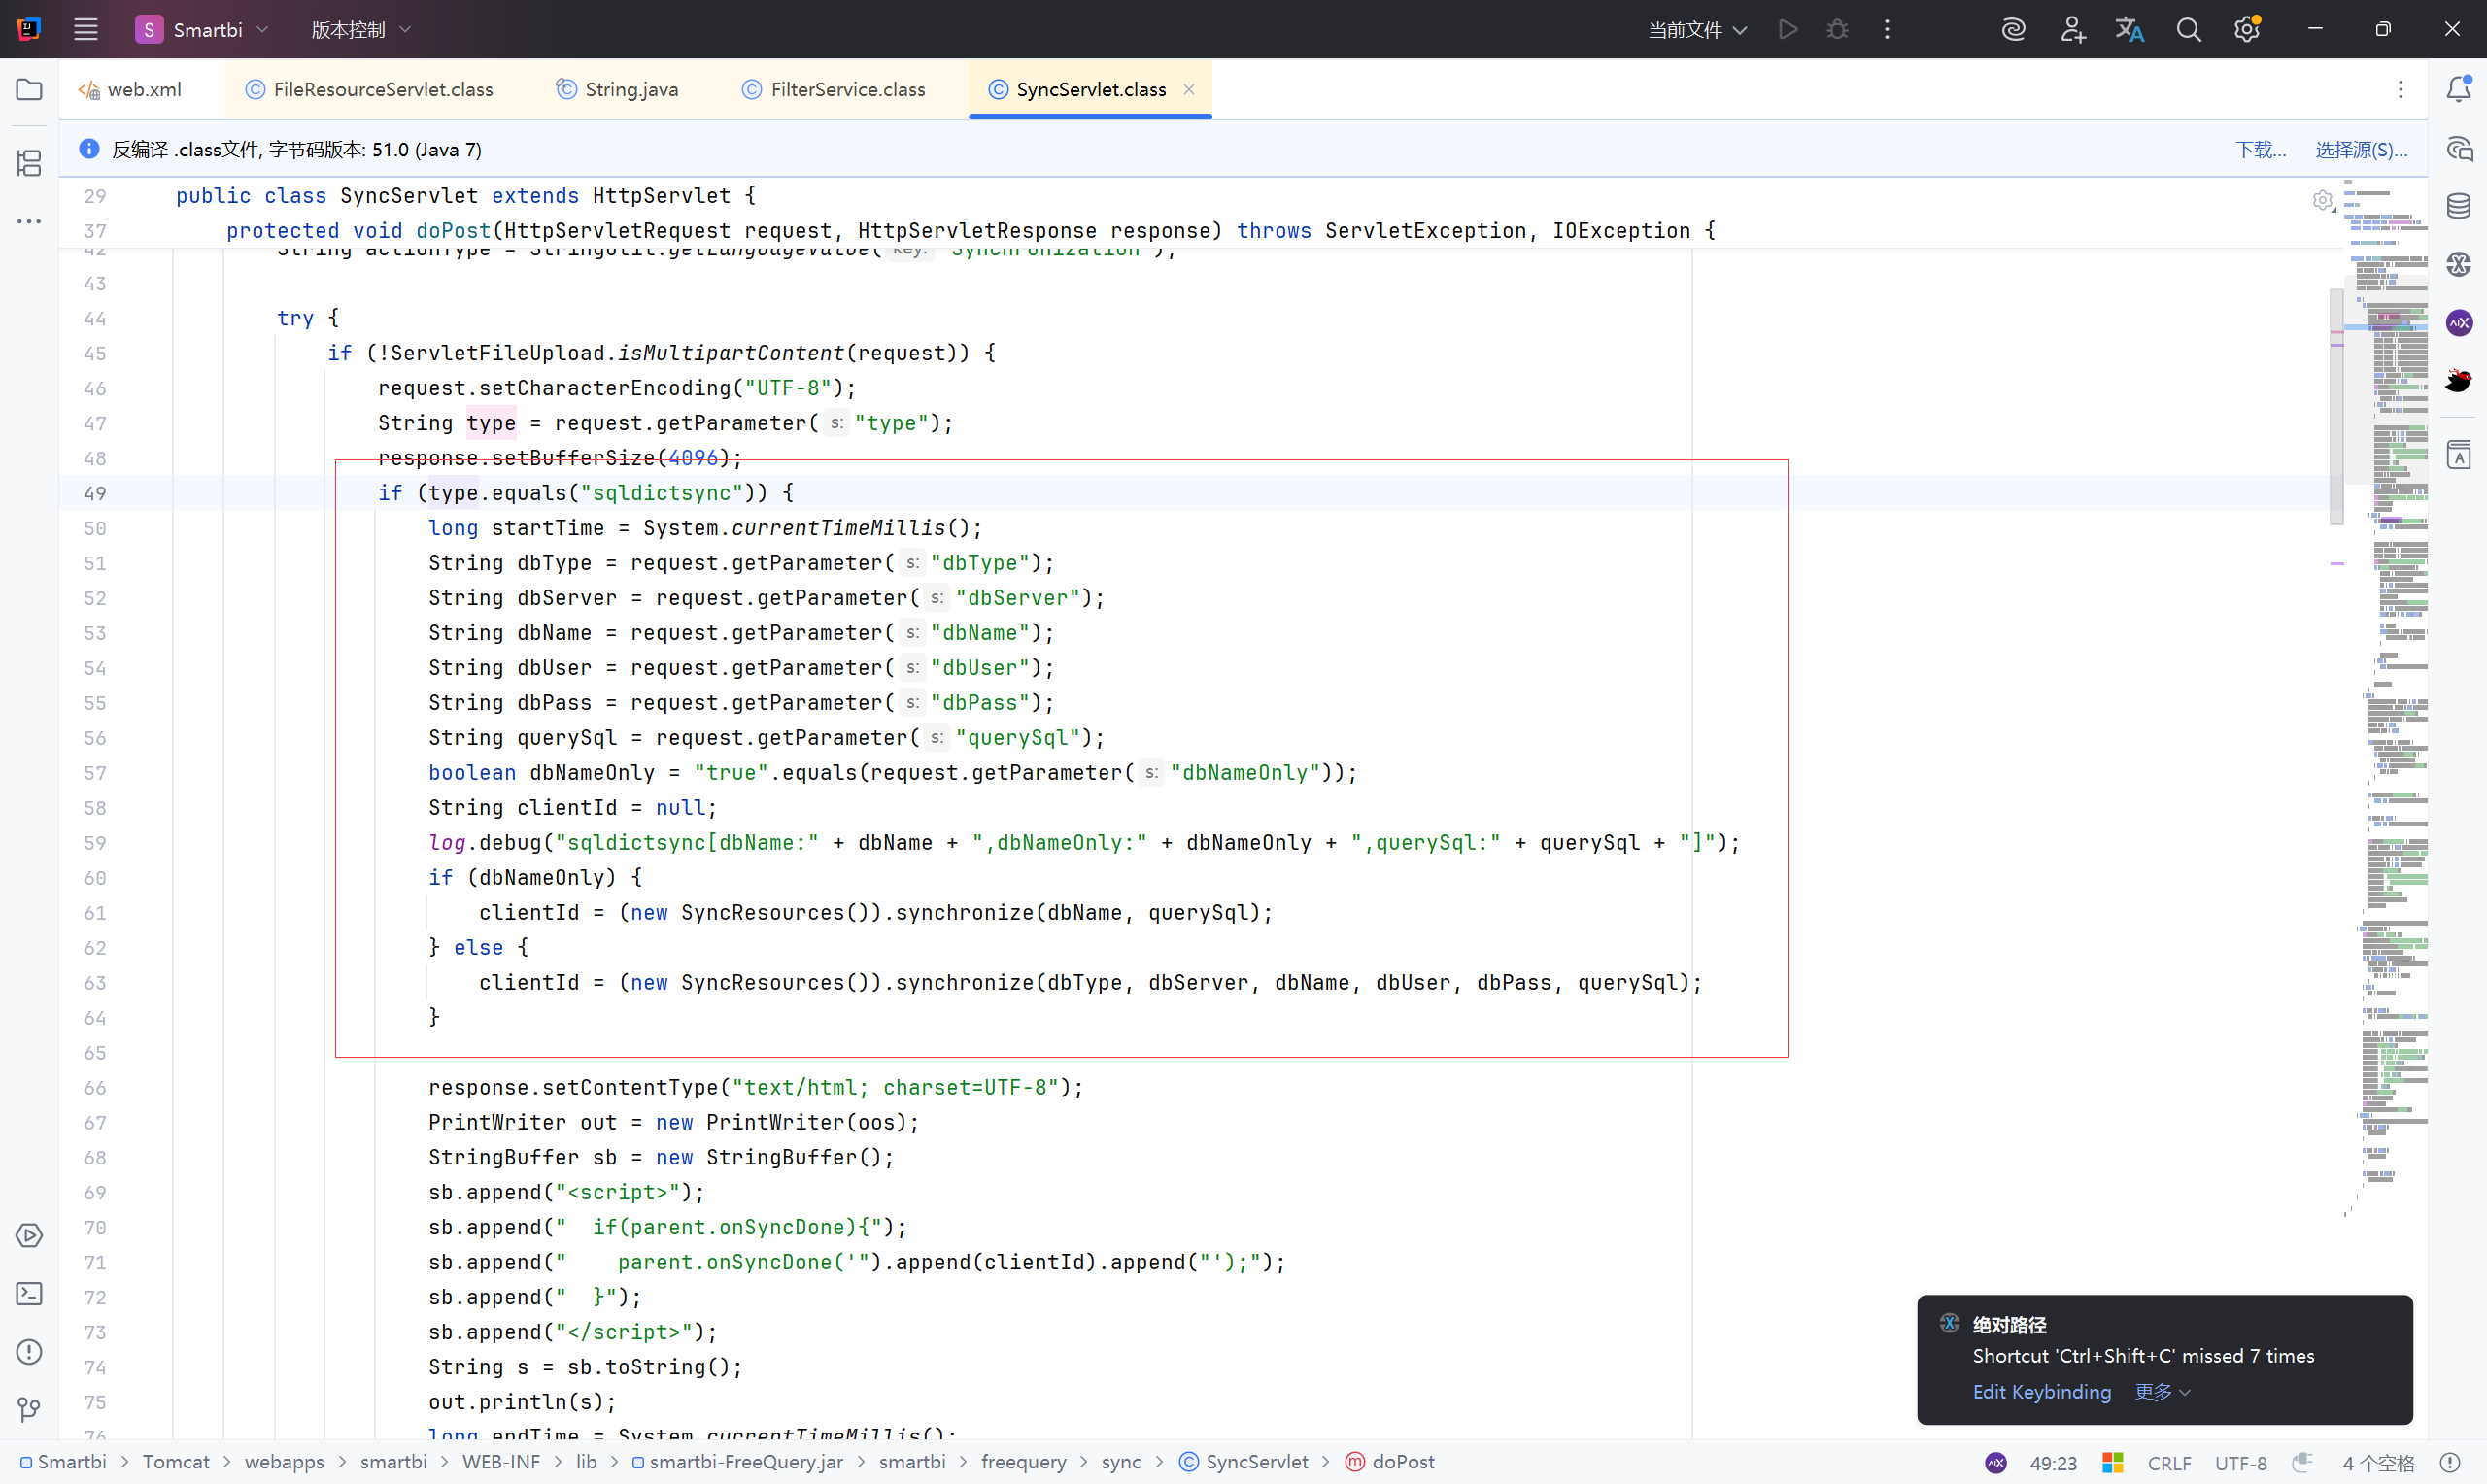Open the Structure tool window

29,163
